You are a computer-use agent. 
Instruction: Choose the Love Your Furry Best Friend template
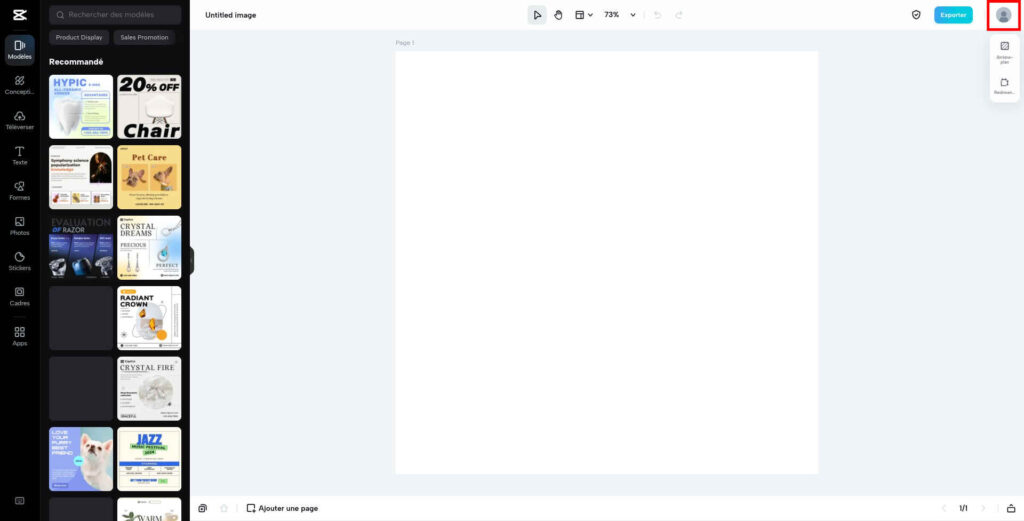tap(81, 459)
